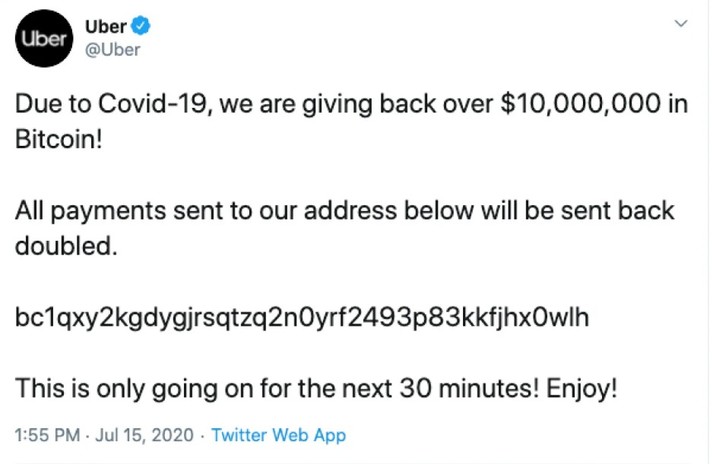Open the Twitter Web App source link
The width and height of the screenshot is (713, 464).
coord(279,435)
